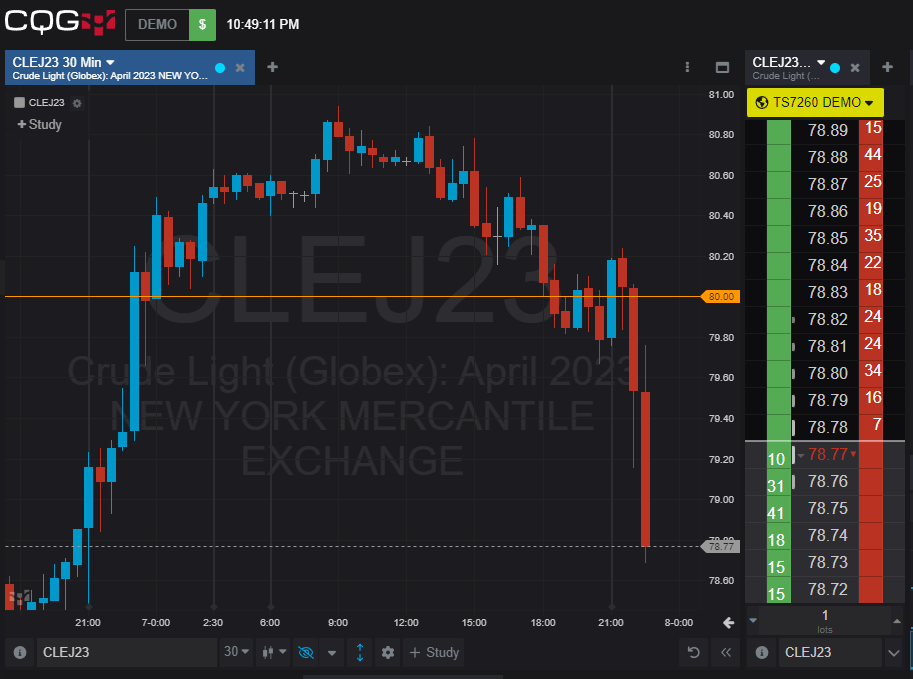Image resolution: width=913 pixels, height=679 pixels.
Task: Click buy cell at 78.74 with 18
Action: [778, 538]
